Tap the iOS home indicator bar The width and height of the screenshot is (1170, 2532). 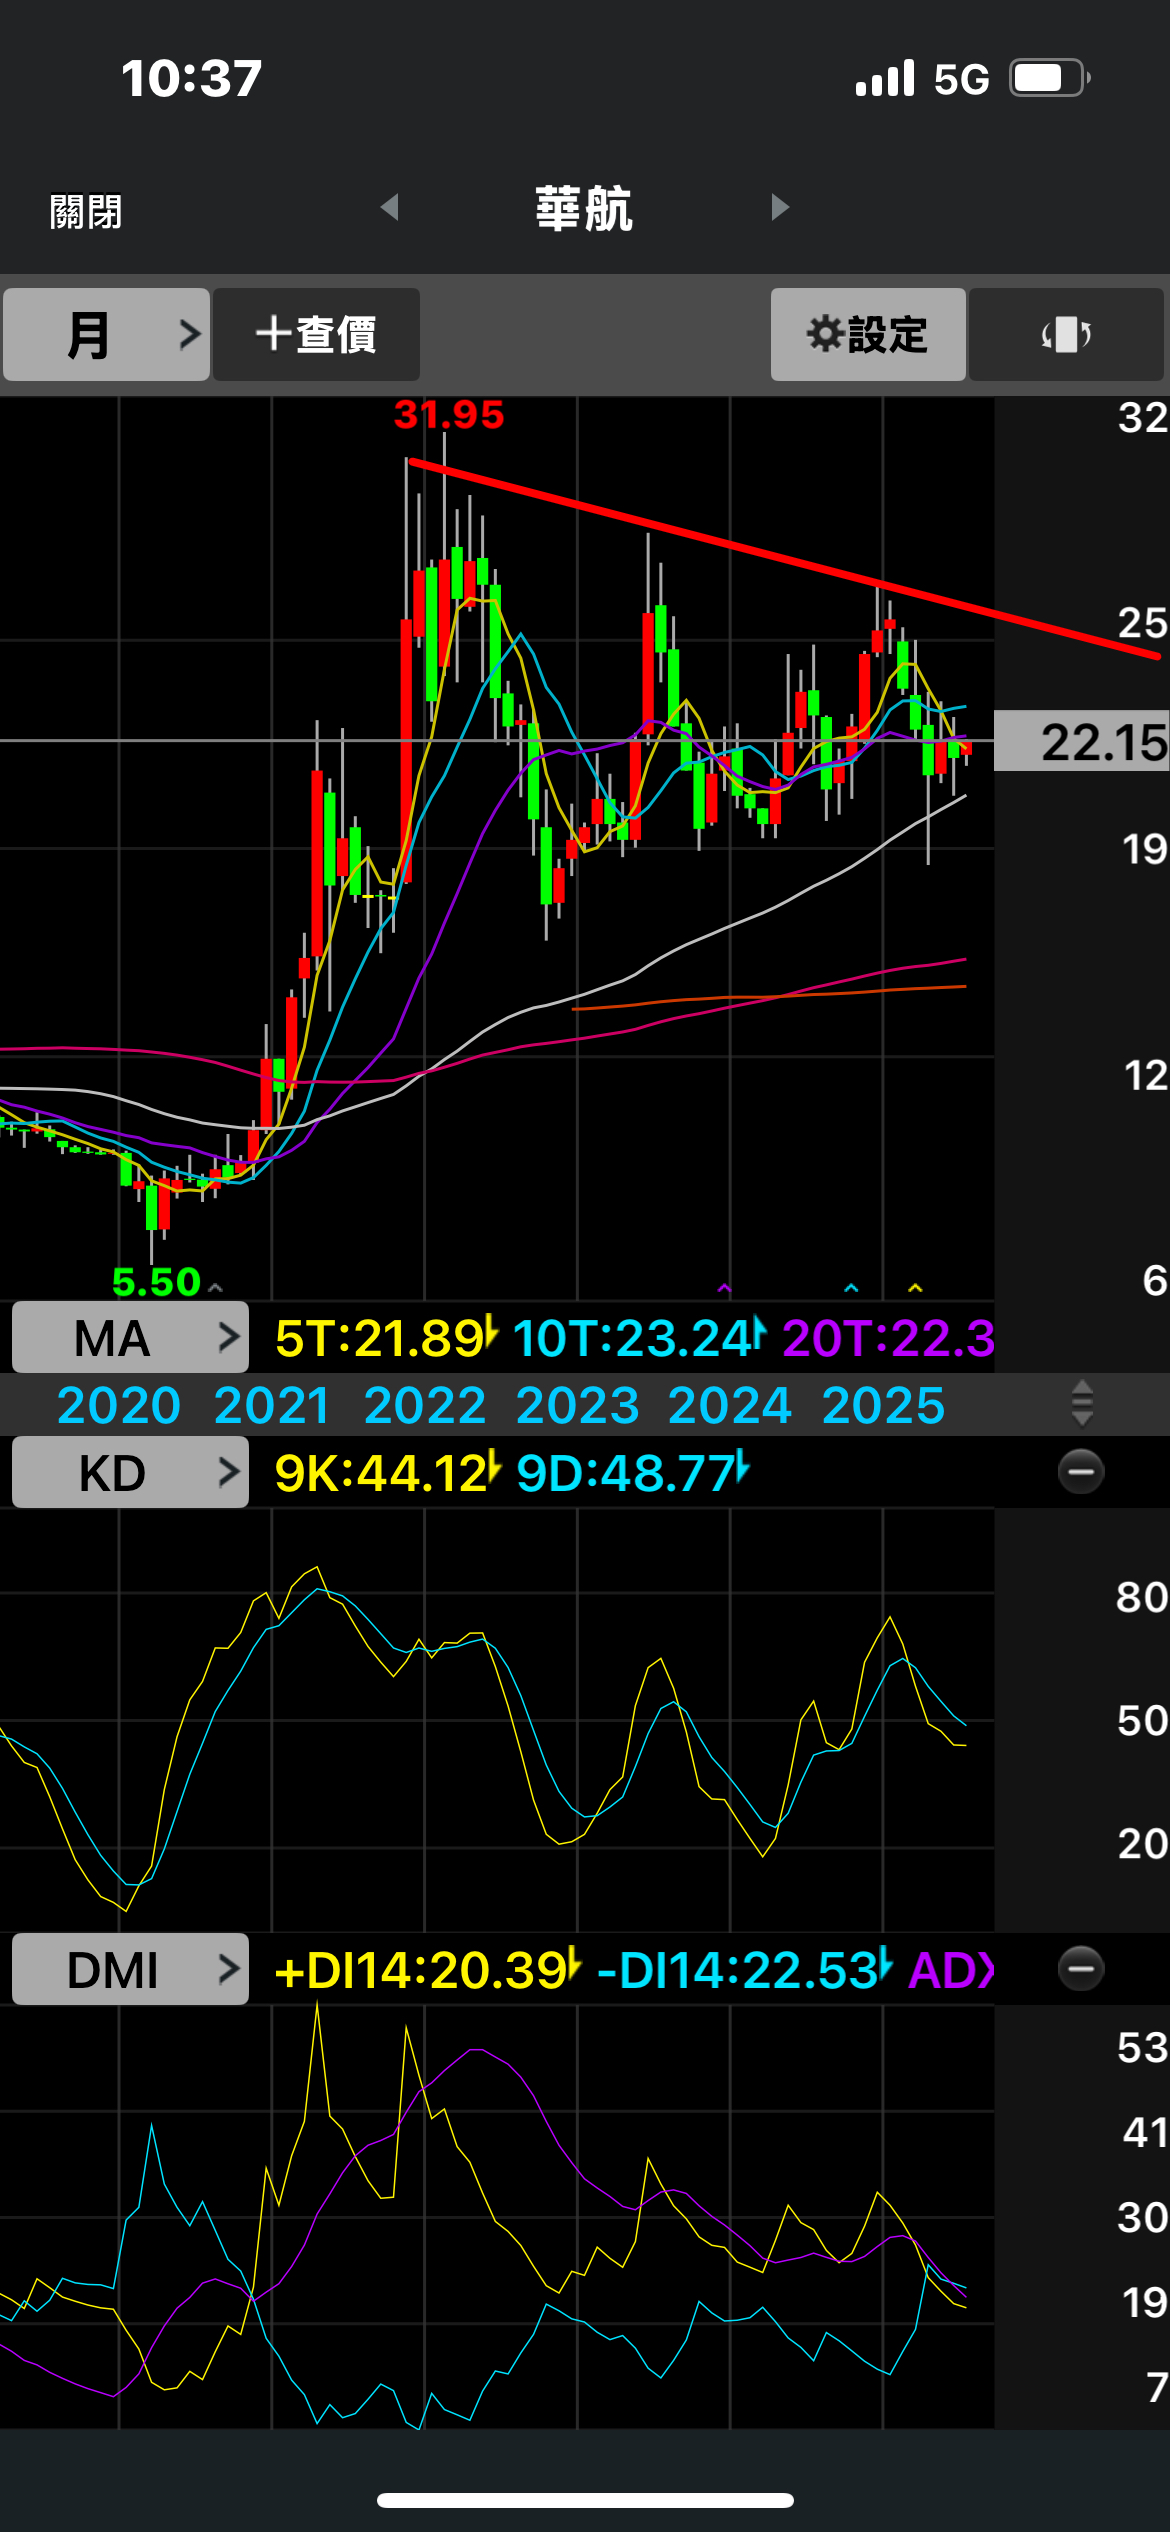tap(585, 2500)
